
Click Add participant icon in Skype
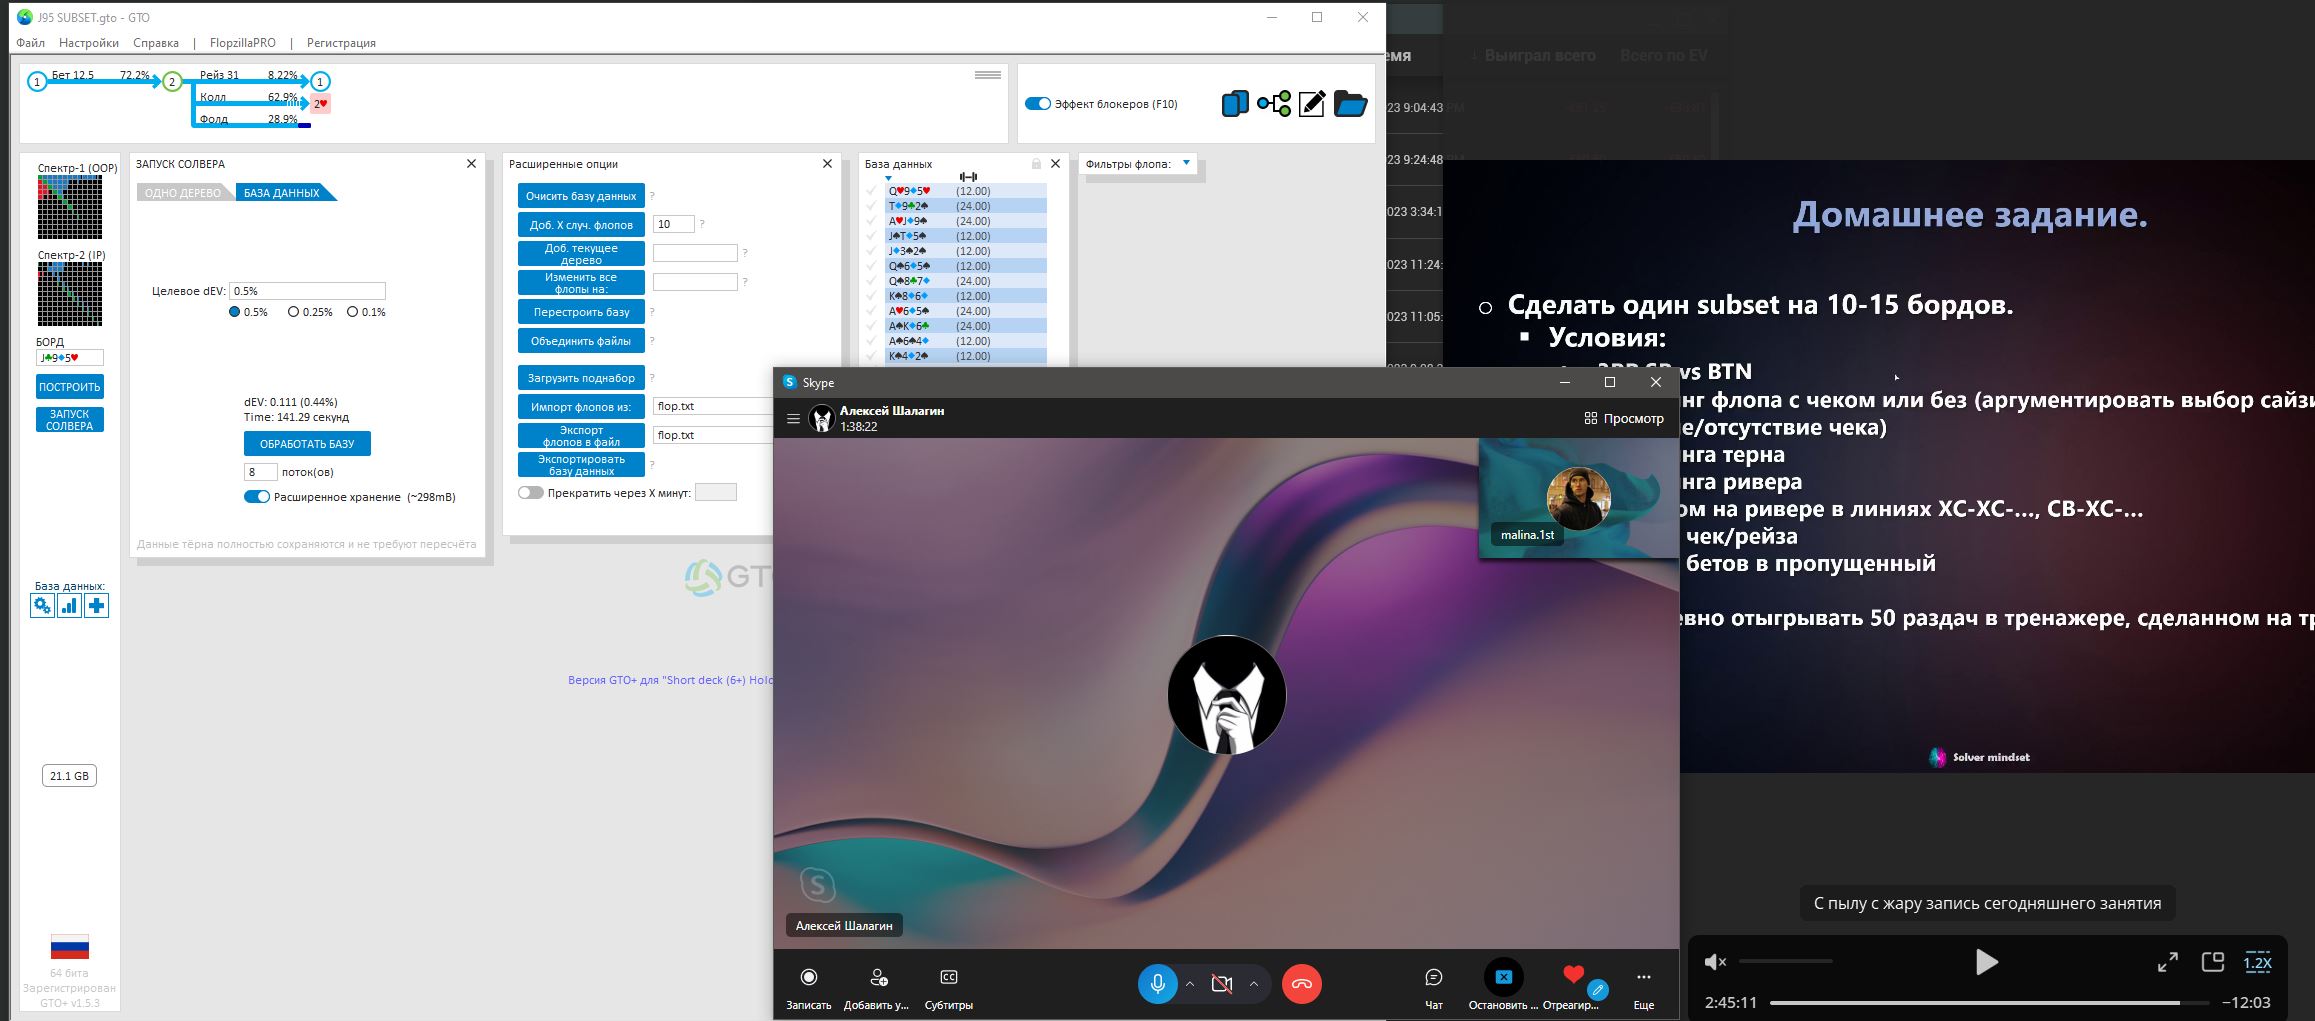(x=878, y=977)
